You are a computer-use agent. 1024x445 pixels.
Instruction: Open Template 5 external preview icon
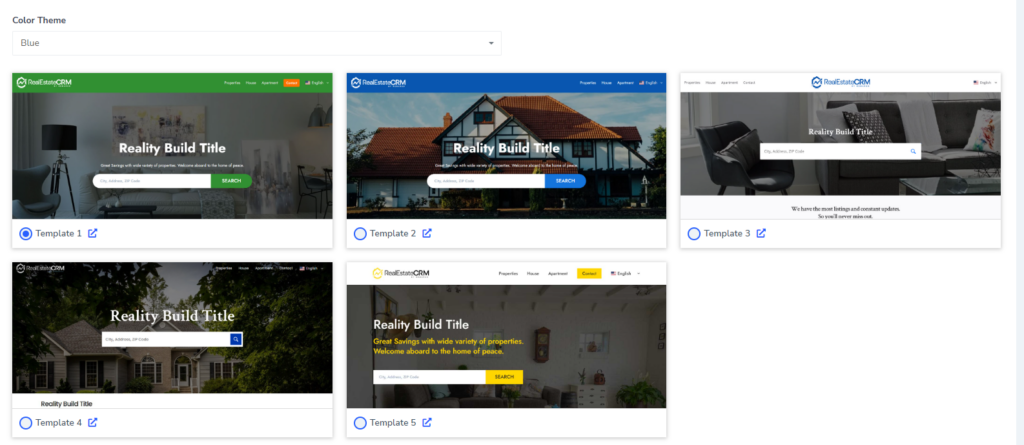427,422
